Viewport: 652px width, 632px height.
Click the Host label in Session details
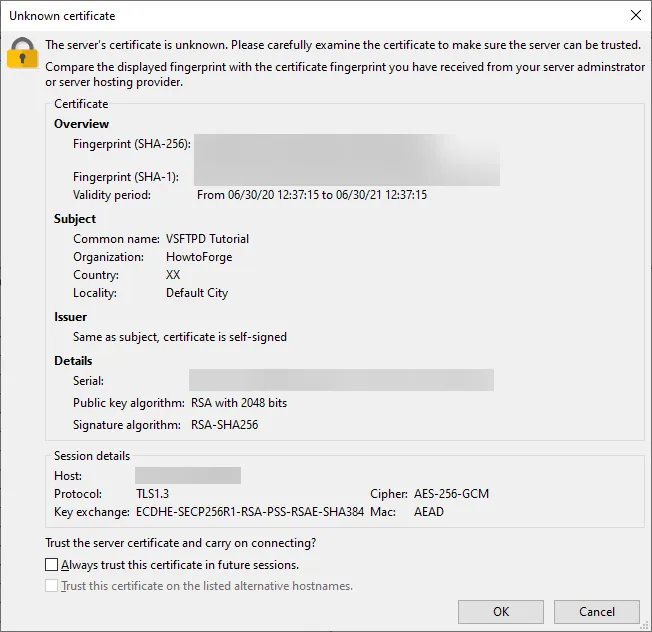pyautogui.click(x=68, y=476)
